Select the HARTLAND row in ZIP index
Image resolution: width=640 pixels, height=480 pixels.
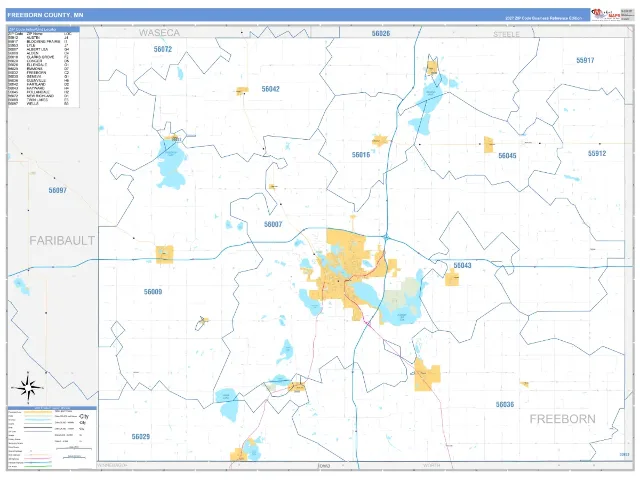pyautogui.click(x=38, y=84)
